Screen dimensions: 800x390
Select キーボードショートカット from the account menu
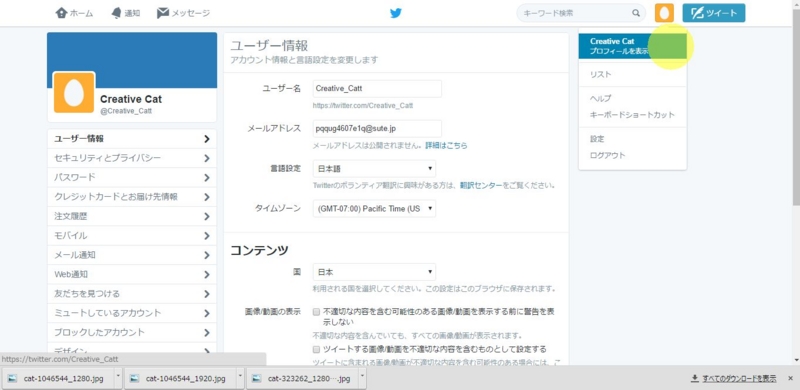pos(632,115)
